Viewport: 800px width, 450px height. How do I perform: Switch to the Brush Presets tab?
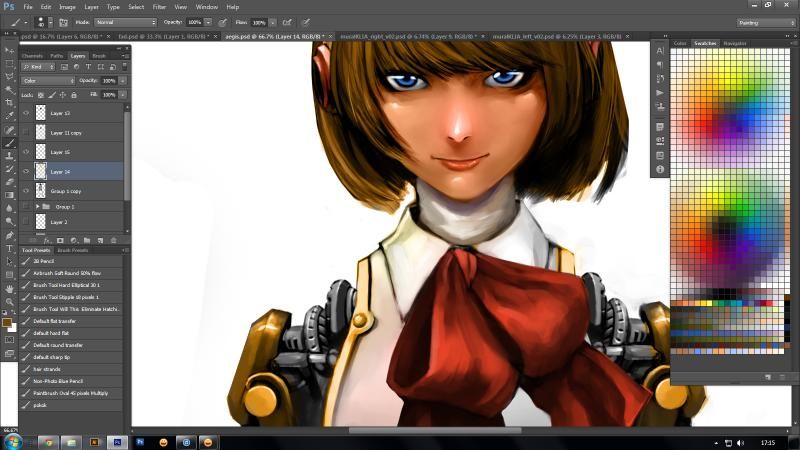(x=72, y=251)
